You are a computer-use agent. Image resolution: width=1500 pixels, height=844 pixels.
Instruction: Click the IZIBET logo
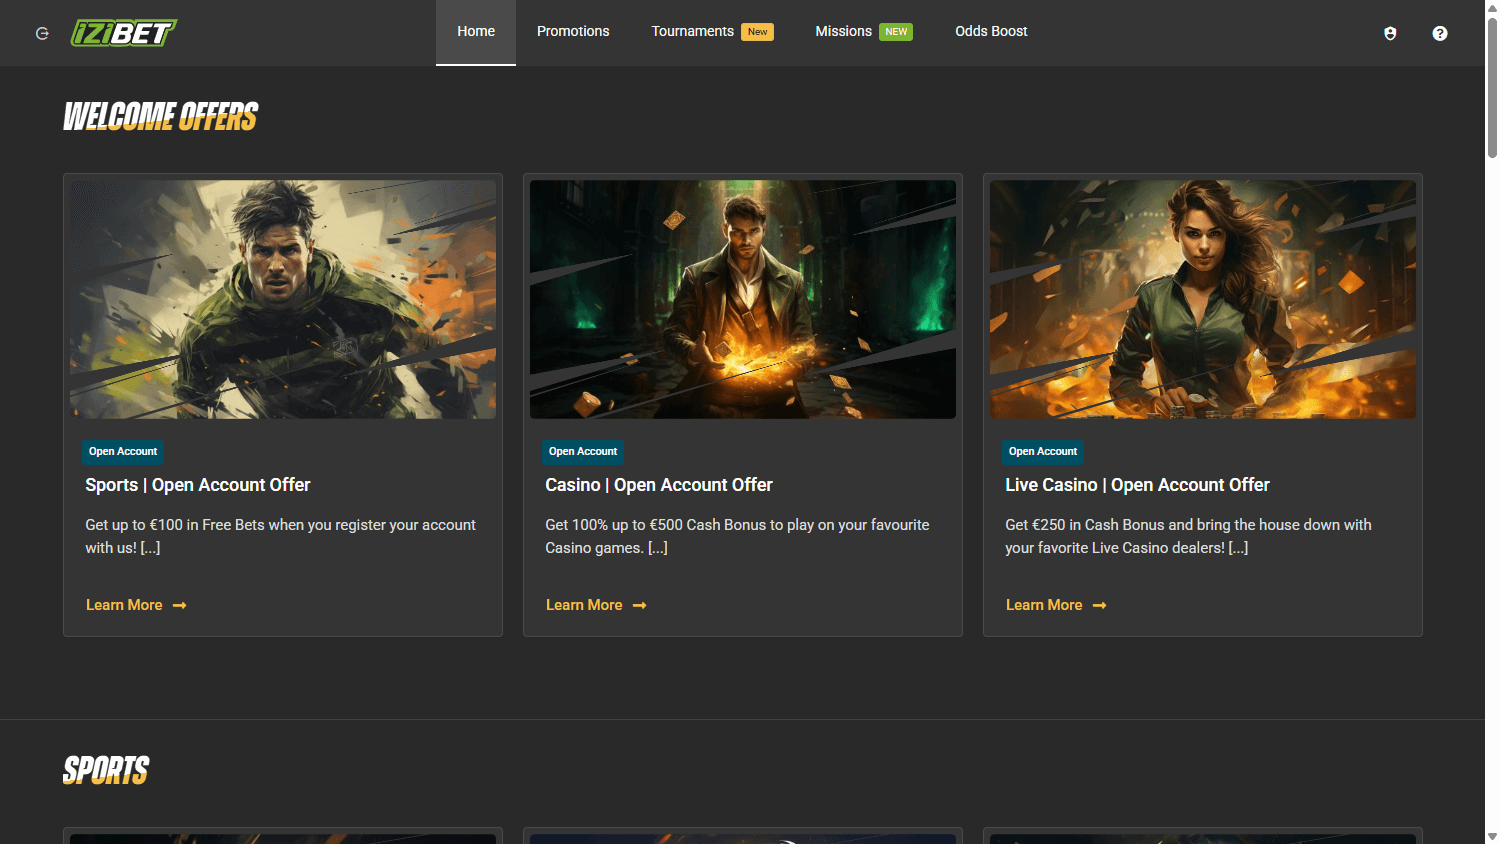coord(123,33)
